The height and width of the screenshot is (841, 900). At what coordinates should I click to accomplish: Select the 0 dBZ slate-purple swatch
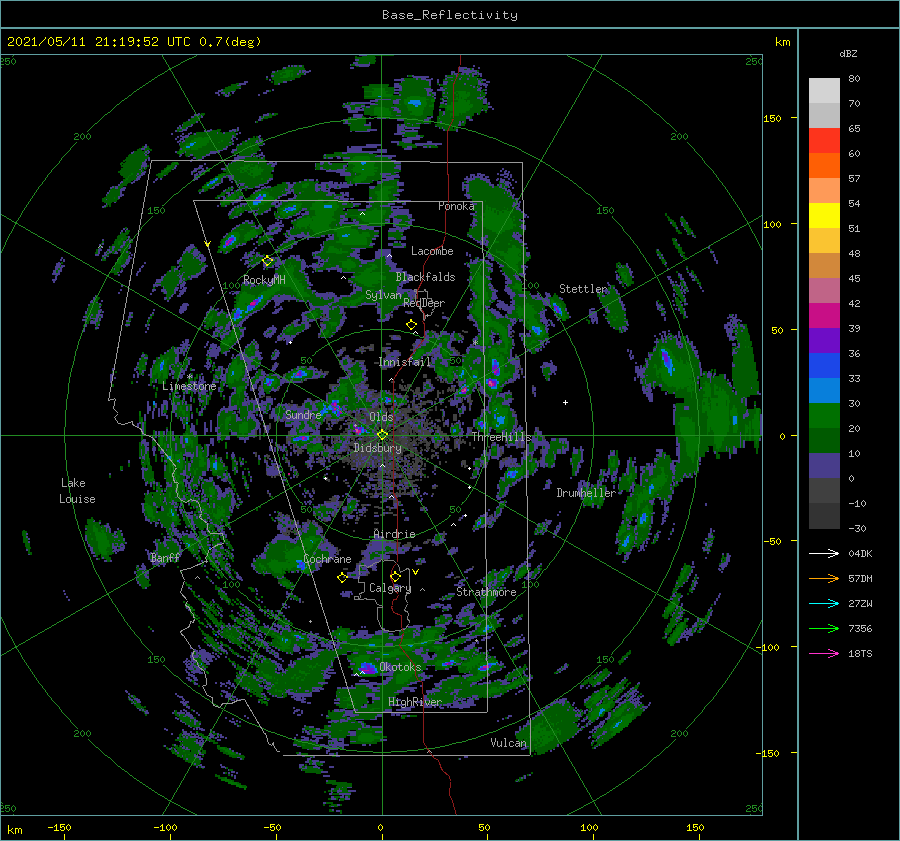(x=824, y=466)
